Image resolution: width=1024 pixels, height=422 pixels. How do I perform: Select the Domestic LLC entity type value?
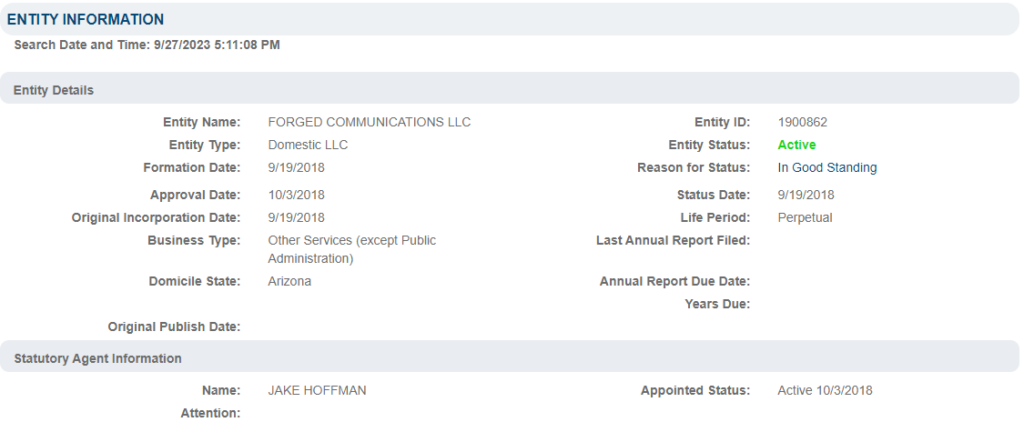[308, 145]
